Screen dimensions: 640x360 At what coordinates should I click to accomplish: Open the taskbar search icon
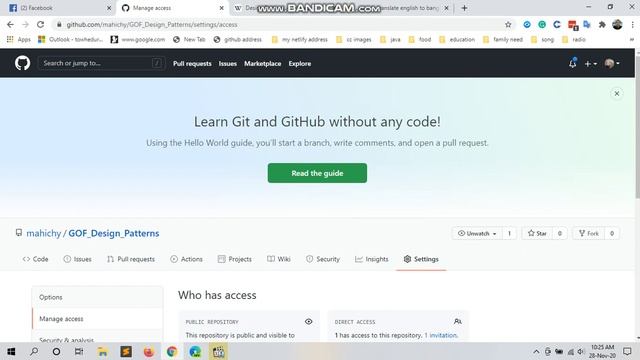pos(34,351)
